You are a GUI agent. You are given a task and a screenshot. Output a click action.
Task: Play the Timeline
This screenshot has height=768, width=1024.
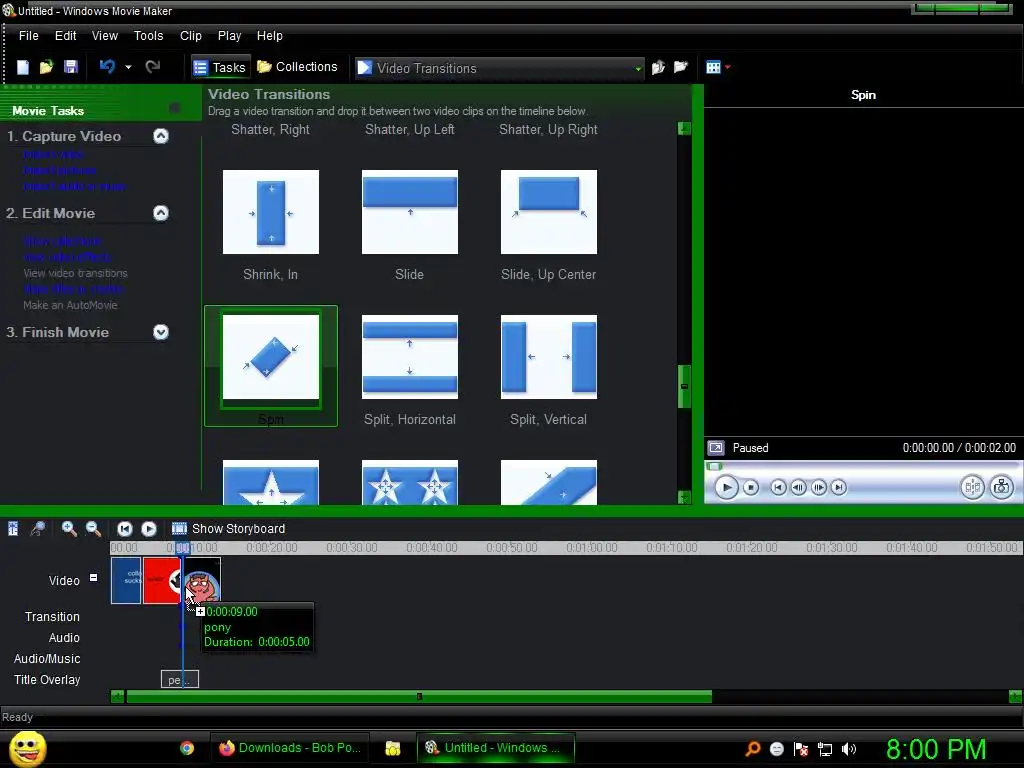[149, 528]
